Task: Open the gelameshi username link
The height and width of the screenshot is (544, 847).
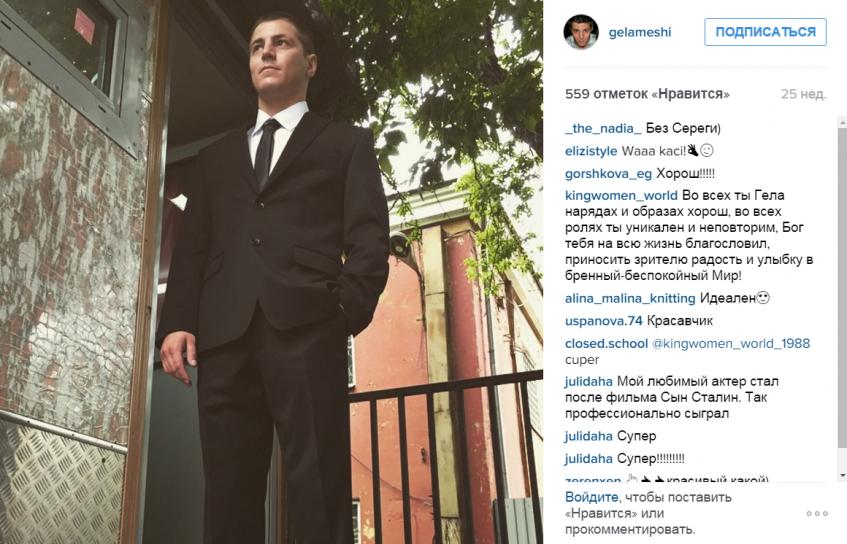Action: [640, 32]
